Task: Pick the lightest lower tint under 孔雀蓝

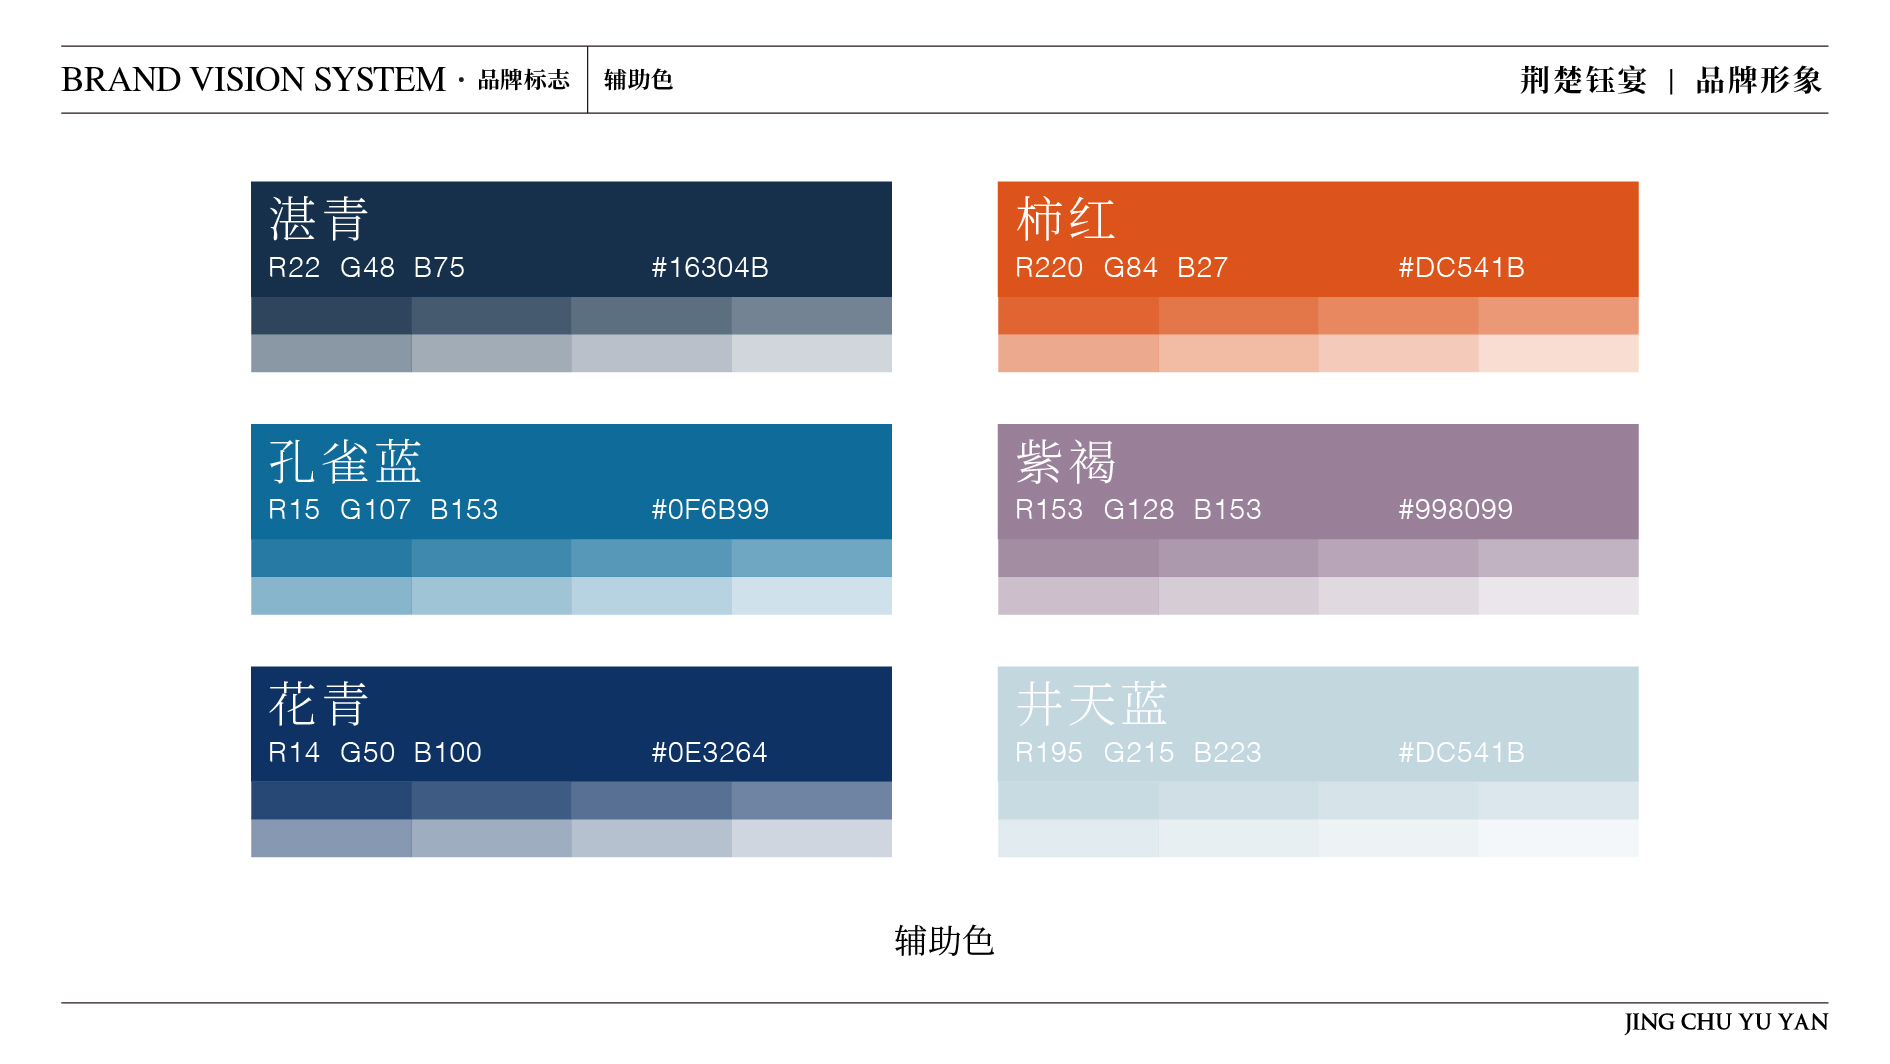Action: 812,597
